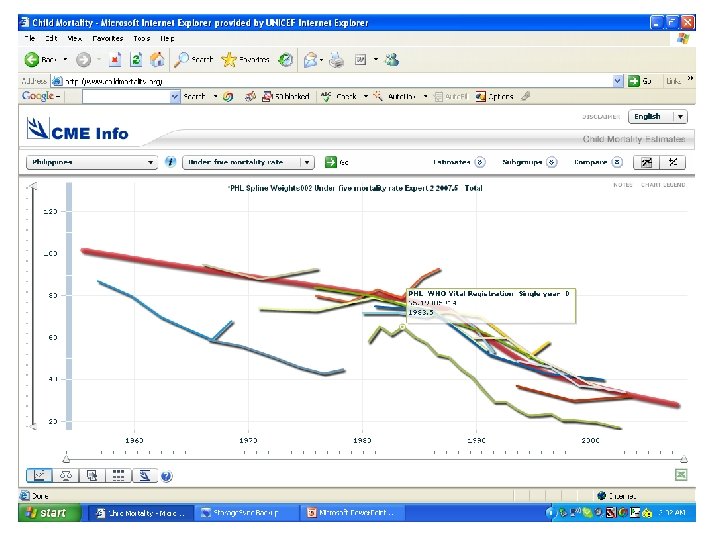Expand the Google search box dropdown arrow
720x540 pixels.
click(174, 96)
